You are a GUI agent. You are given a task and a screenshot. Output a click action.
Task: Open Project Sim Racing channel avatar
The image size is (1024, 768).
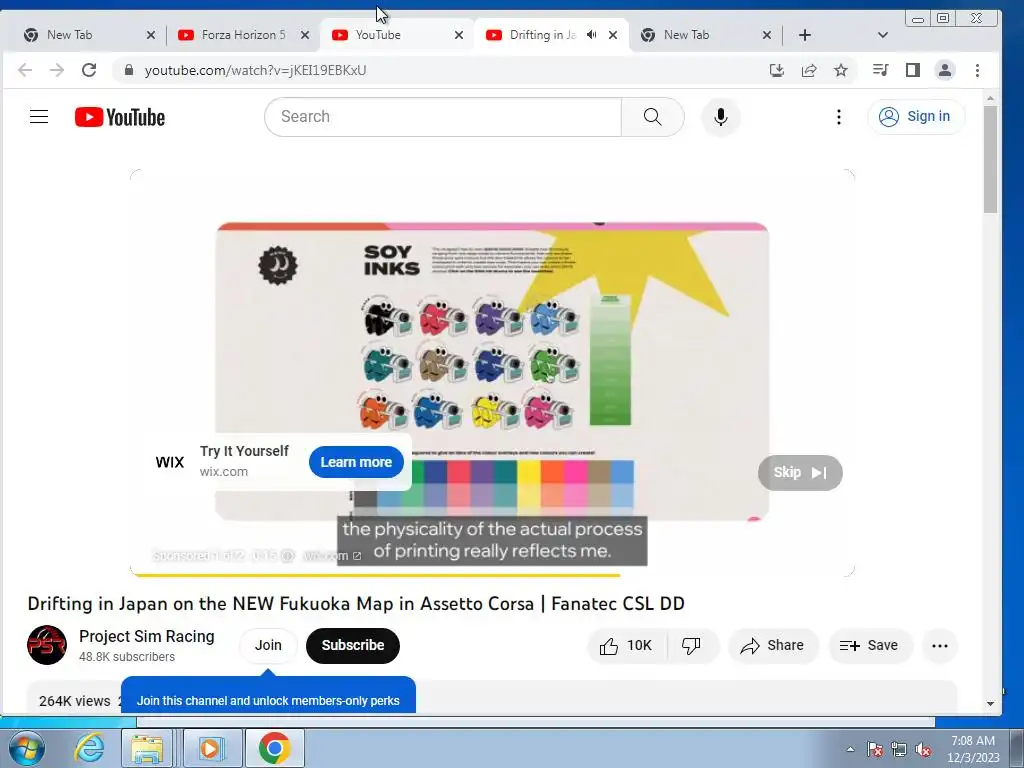tap(47, 645)
